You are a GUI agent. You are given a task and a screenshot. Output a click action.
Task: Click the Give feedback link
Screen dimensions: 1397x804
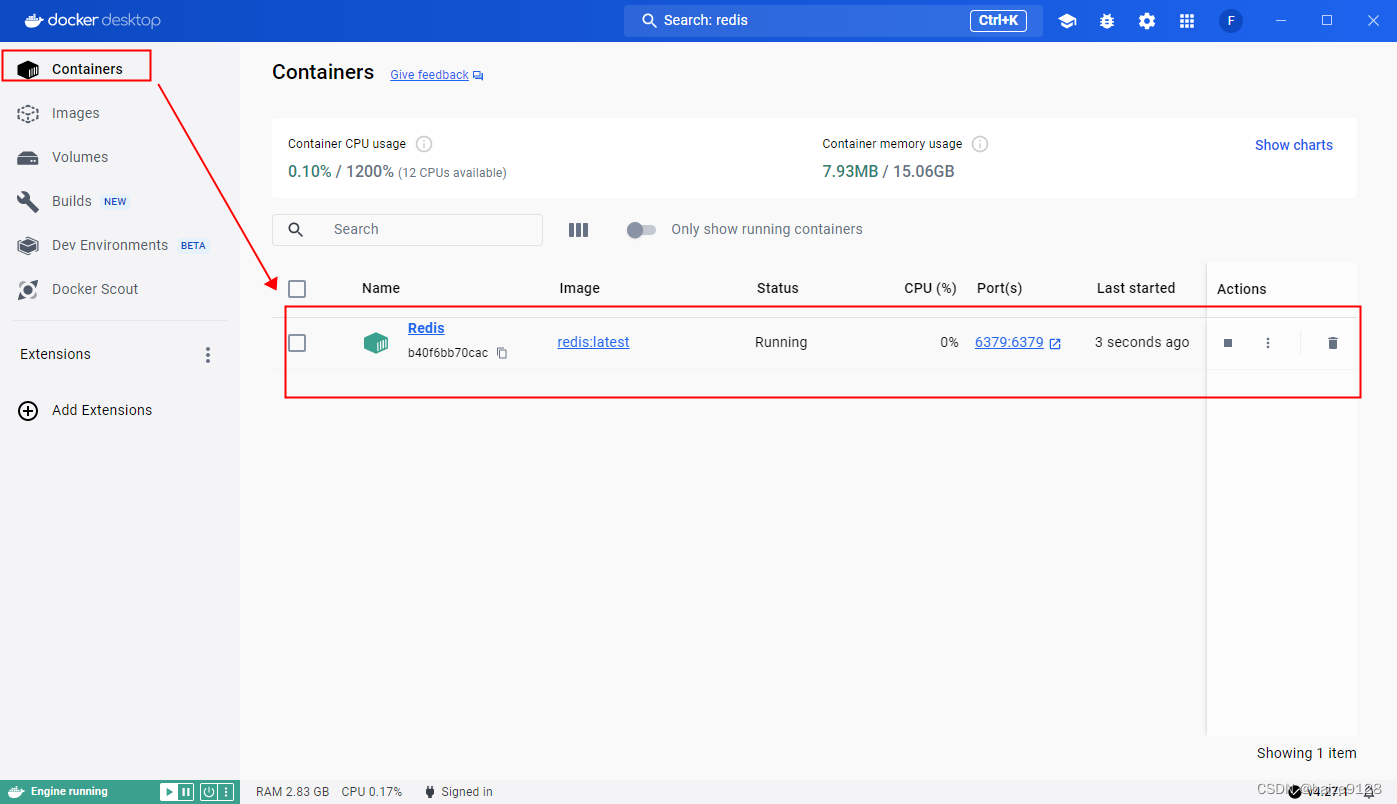point(429,75)
